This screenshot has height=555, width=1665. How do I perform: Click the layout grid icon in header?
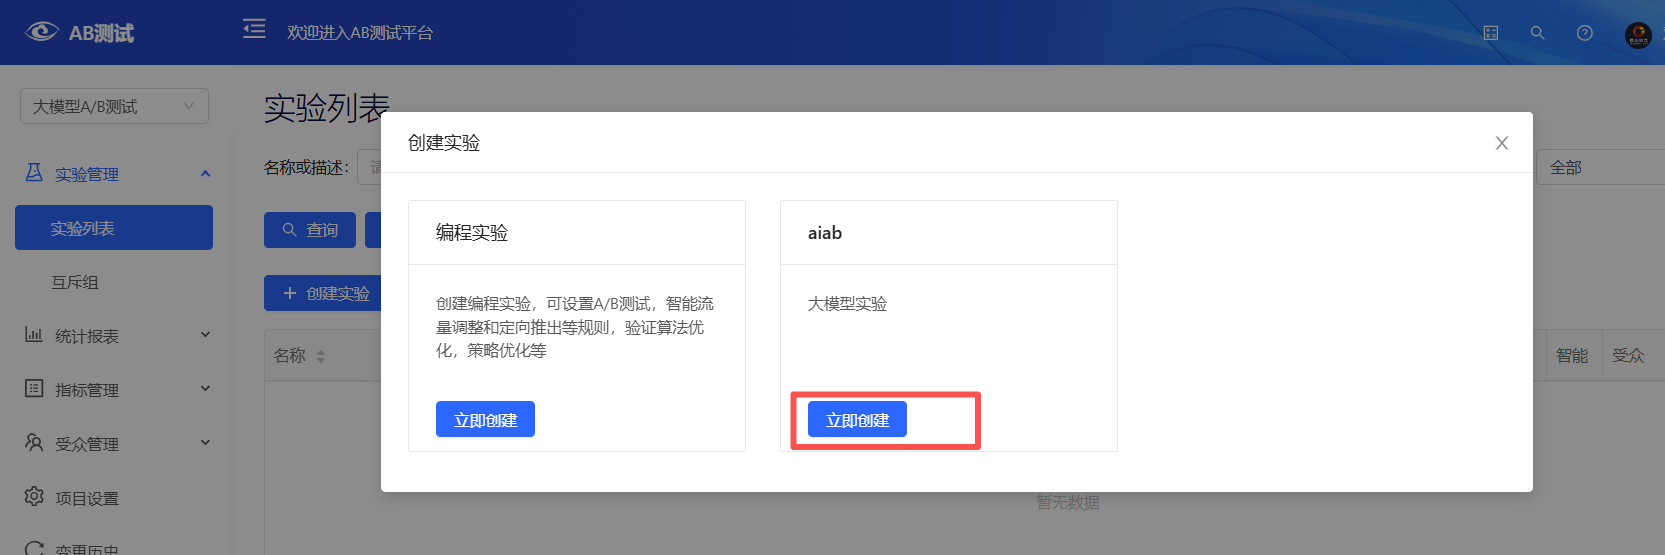click(x=1490, y=33)
